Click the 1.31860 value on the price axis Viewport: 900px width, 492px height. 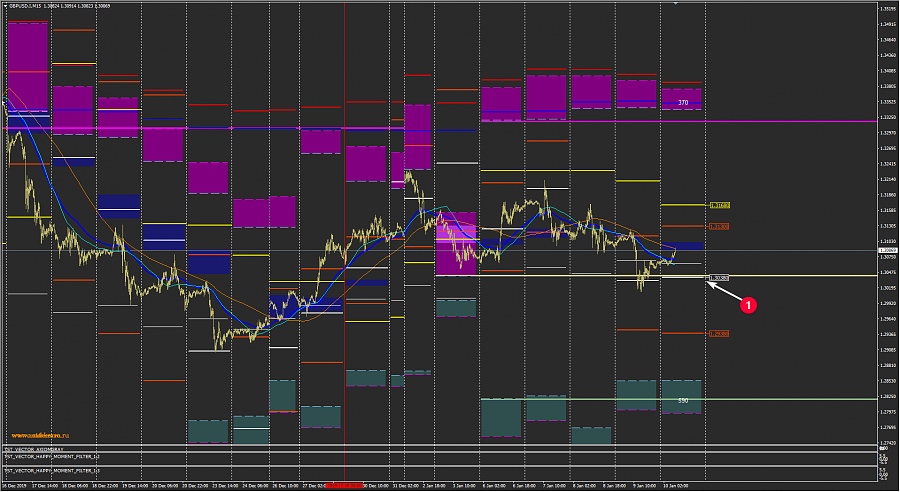[x=888, y=195]
